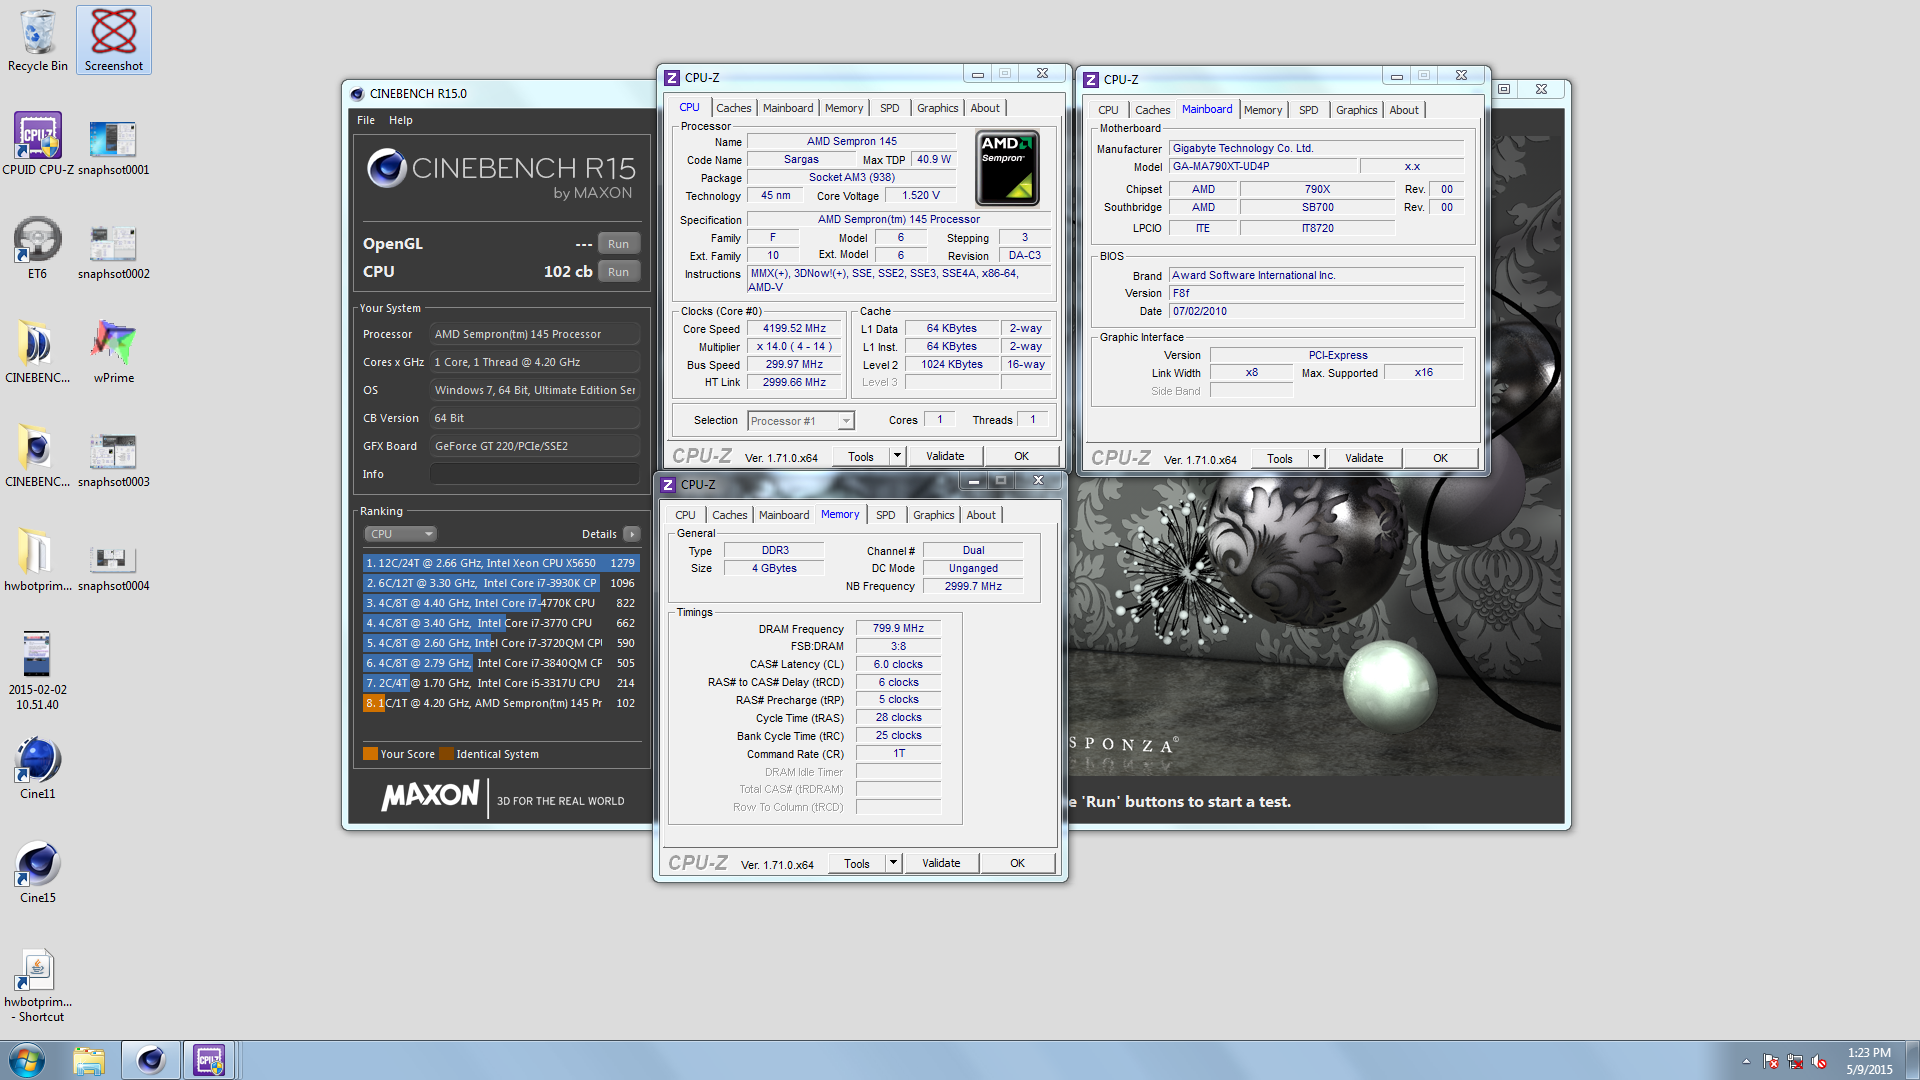The height and width of the screenshot is (1080, 1920).
Task: Open Tools dropdown arrow in Mainboard window
Action: [x=1316, y=458]
